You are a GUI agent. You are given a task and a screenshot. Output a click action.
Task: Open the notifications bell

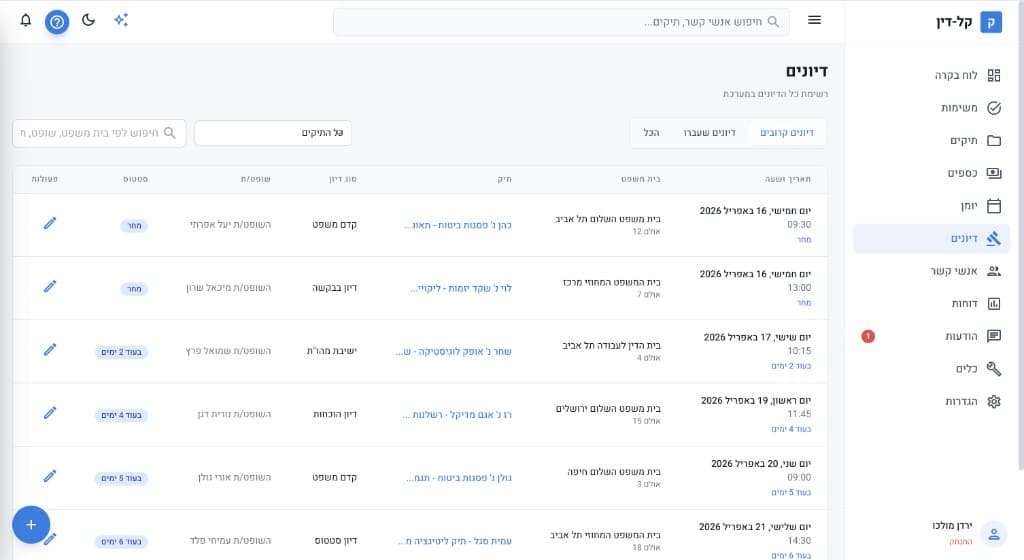pyautogui.click(x=26, y=20)
